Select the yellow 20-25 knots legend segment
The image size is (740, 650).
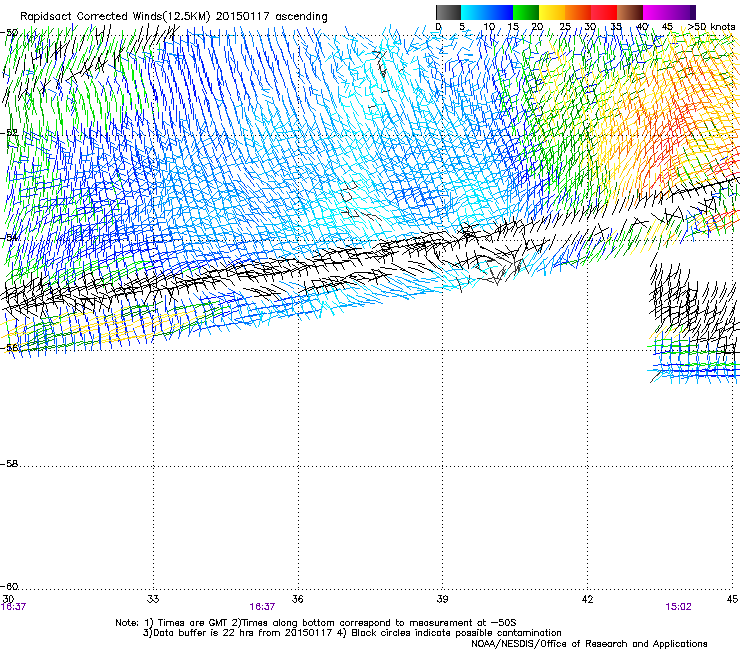[552, 12]
